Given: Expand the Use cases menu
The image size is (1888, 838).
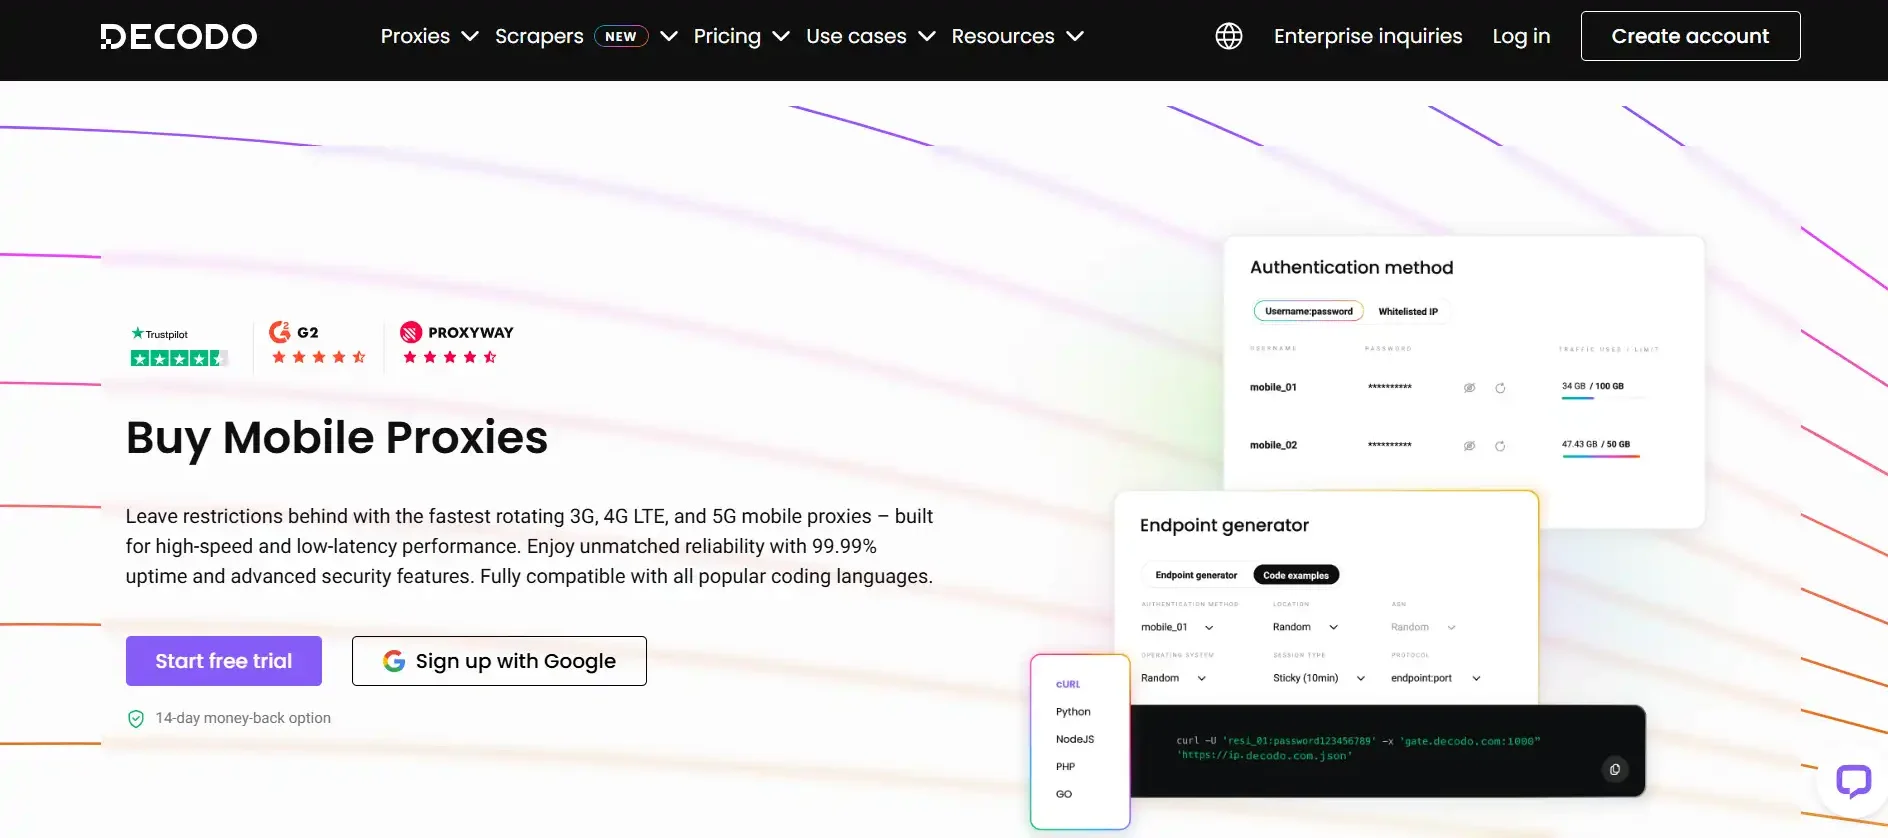Looking at the screenshot, I should (870, 36).
